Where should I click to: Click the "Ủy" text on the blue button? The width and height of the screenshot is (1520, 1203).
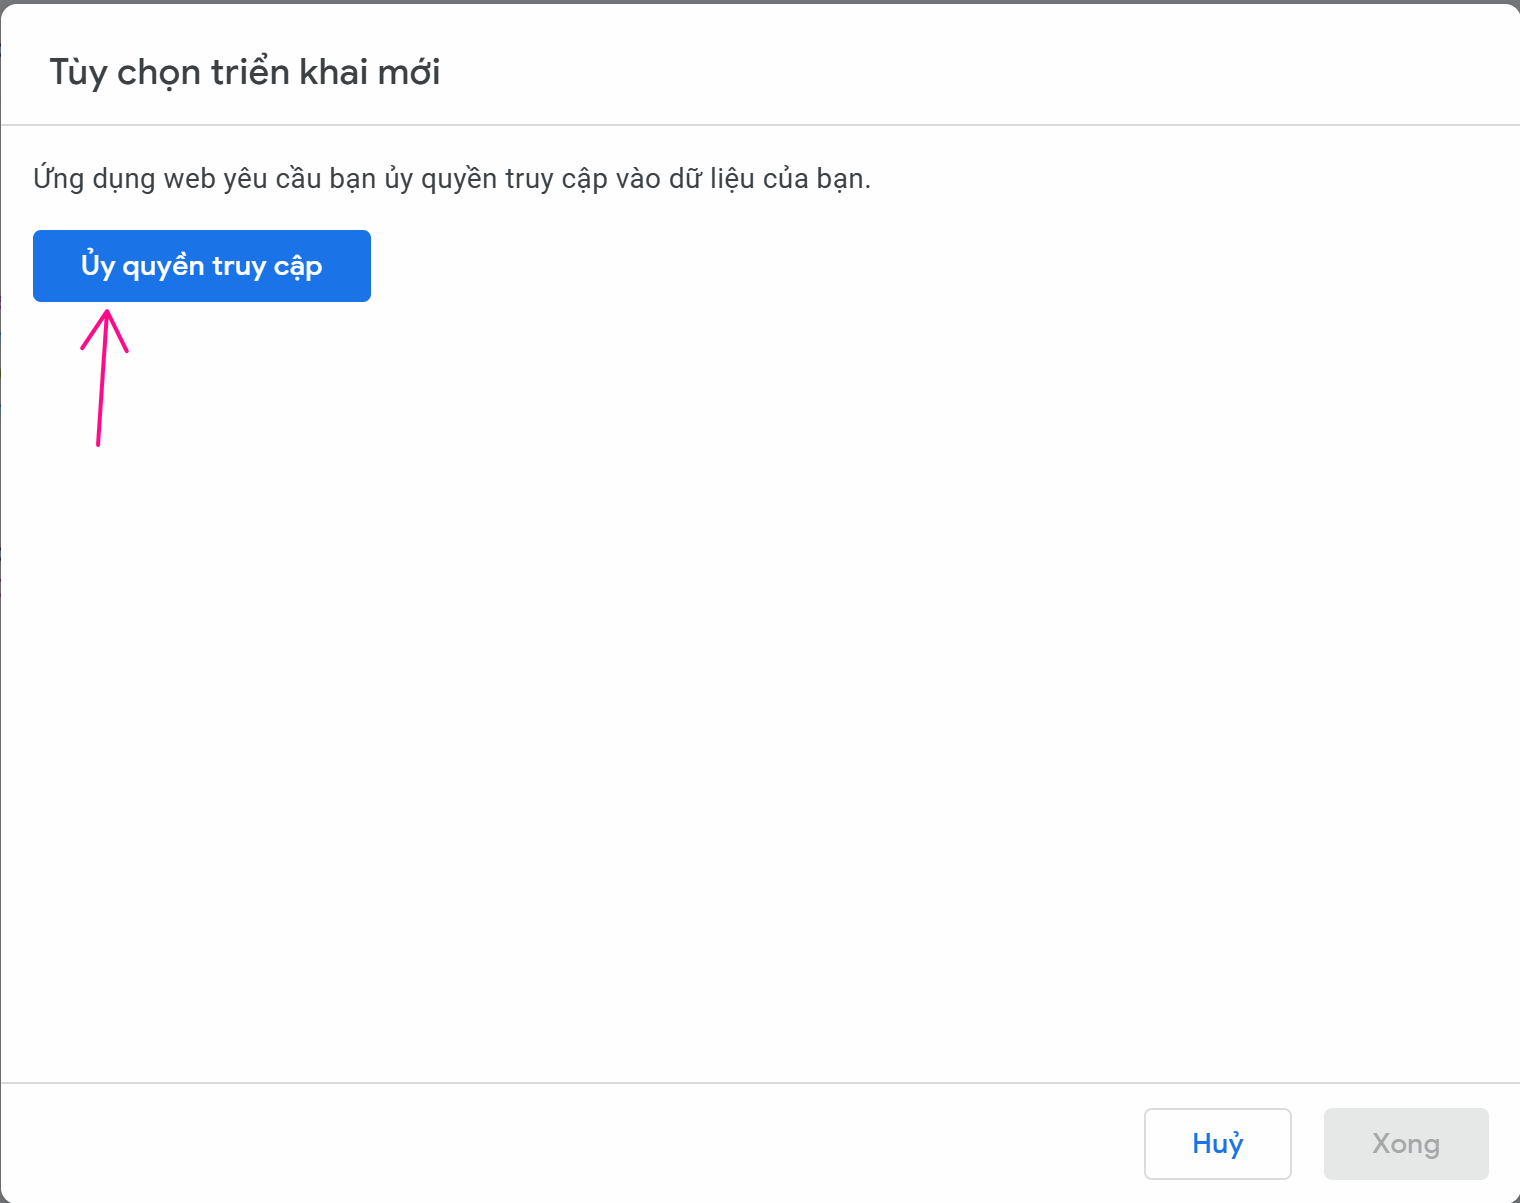[x=98, y=265]
